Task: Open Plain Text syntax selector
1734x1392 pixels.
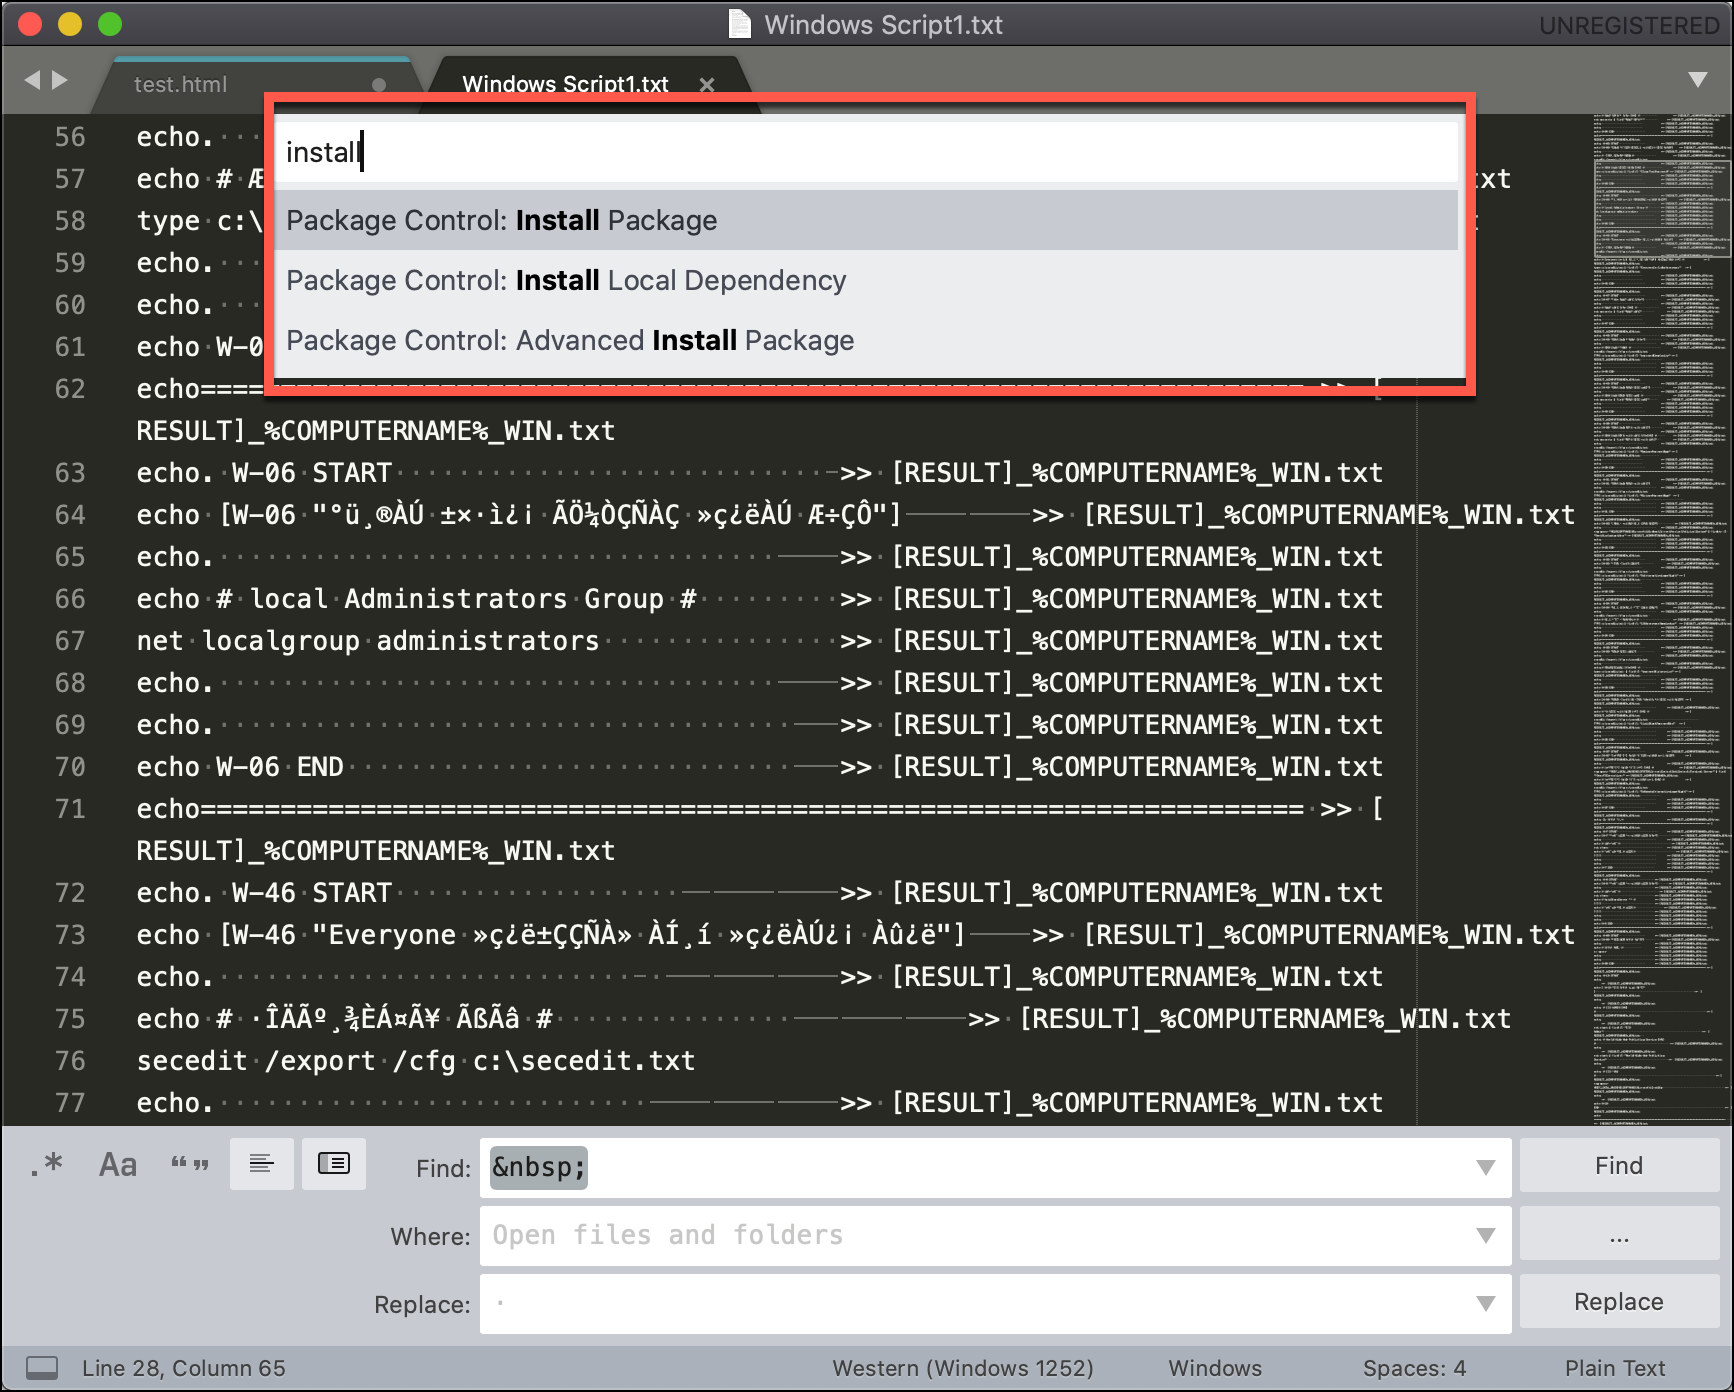Action: (x=1615, y=1368)
